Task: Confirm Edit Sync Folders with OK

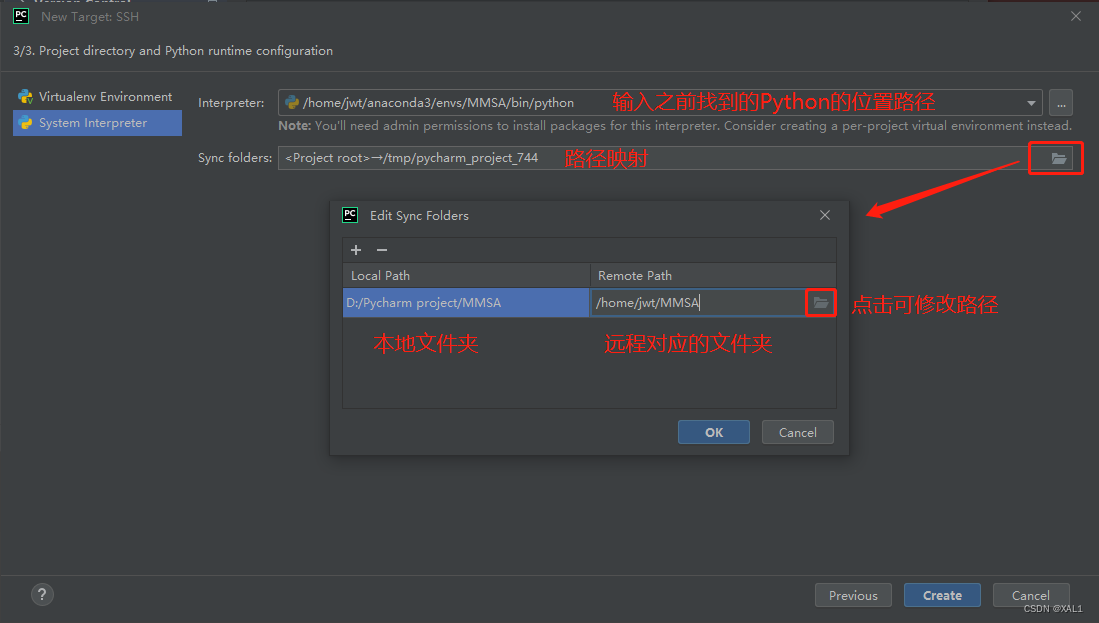Action: [714, 432]
